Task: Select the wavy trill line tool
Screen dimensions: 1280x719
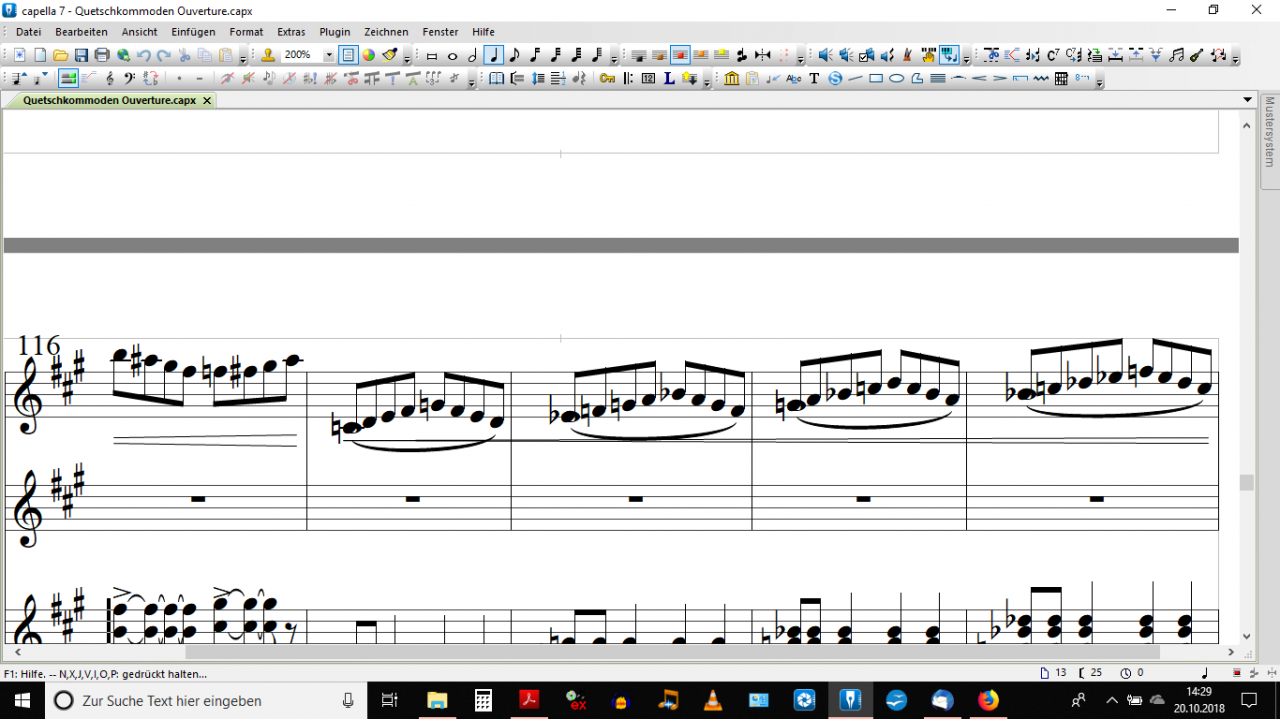Action: point(1041,78)
